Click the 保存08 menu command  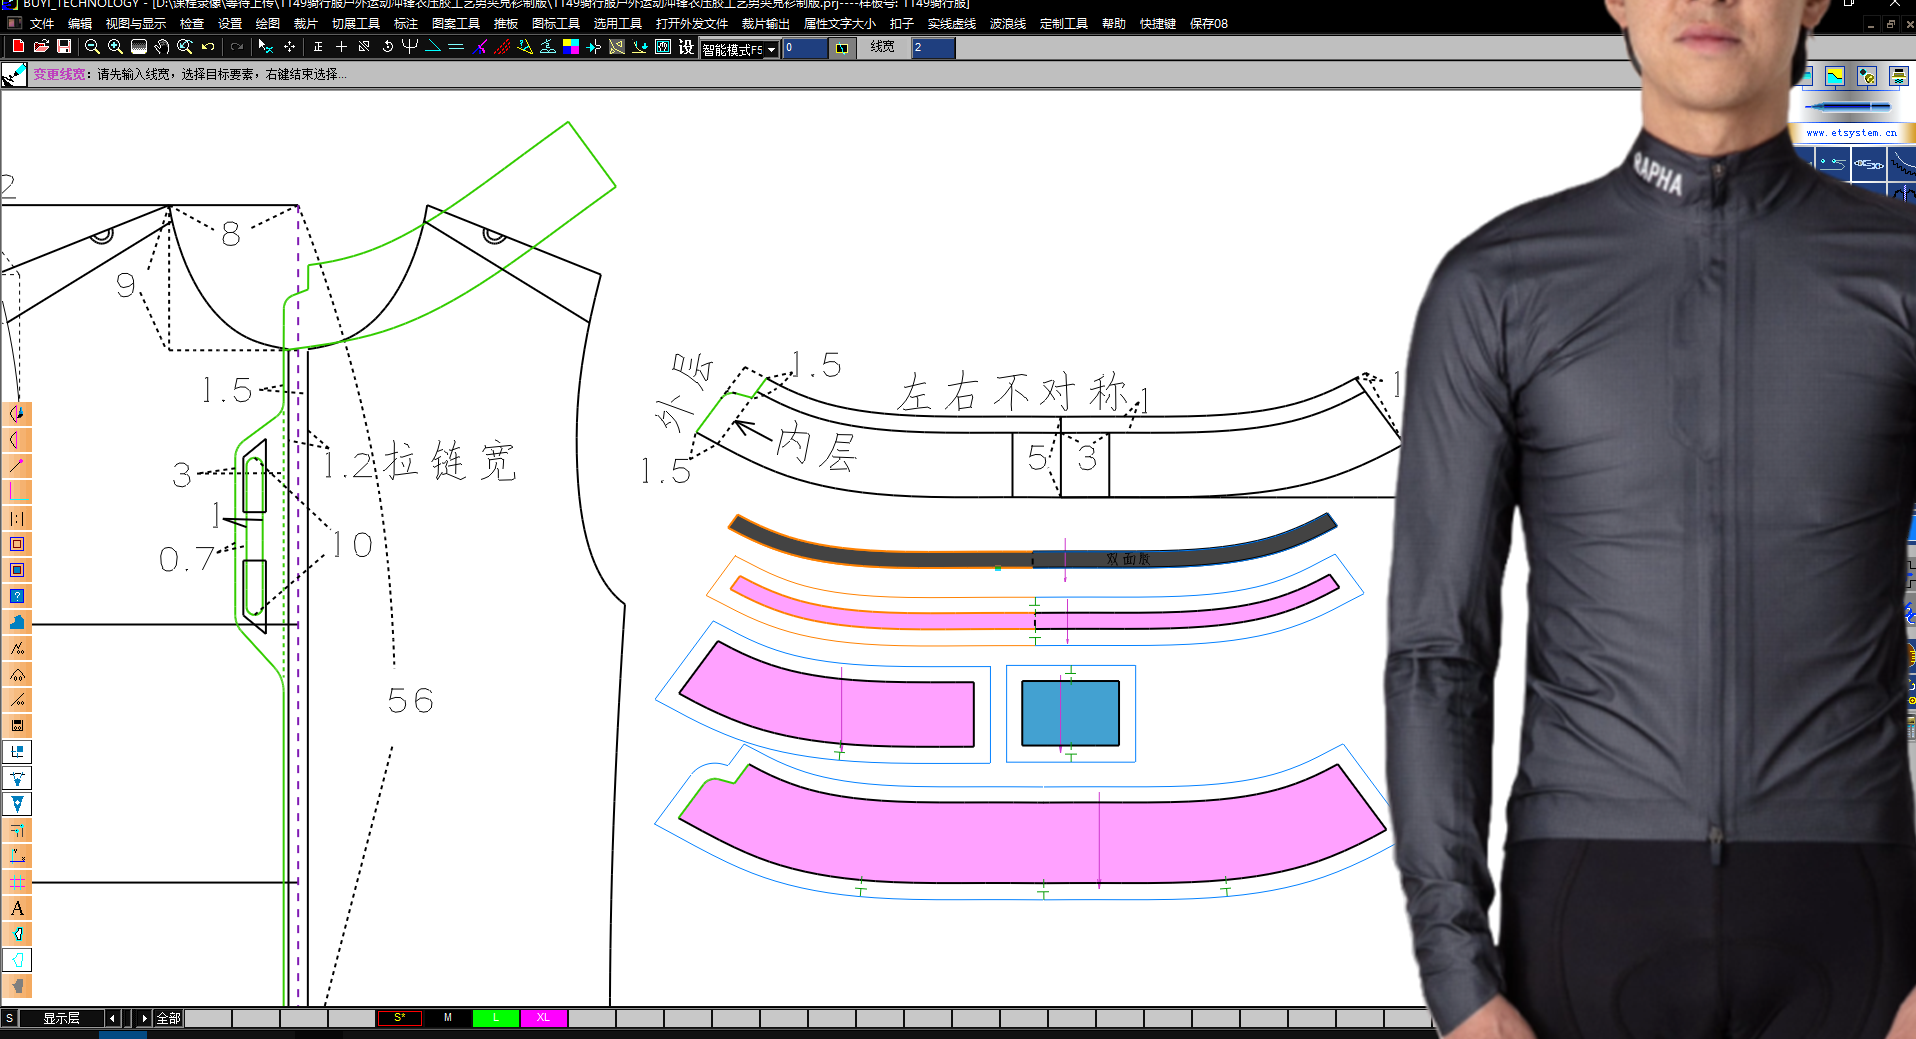pyautogui.click(x=1208, y=23)
